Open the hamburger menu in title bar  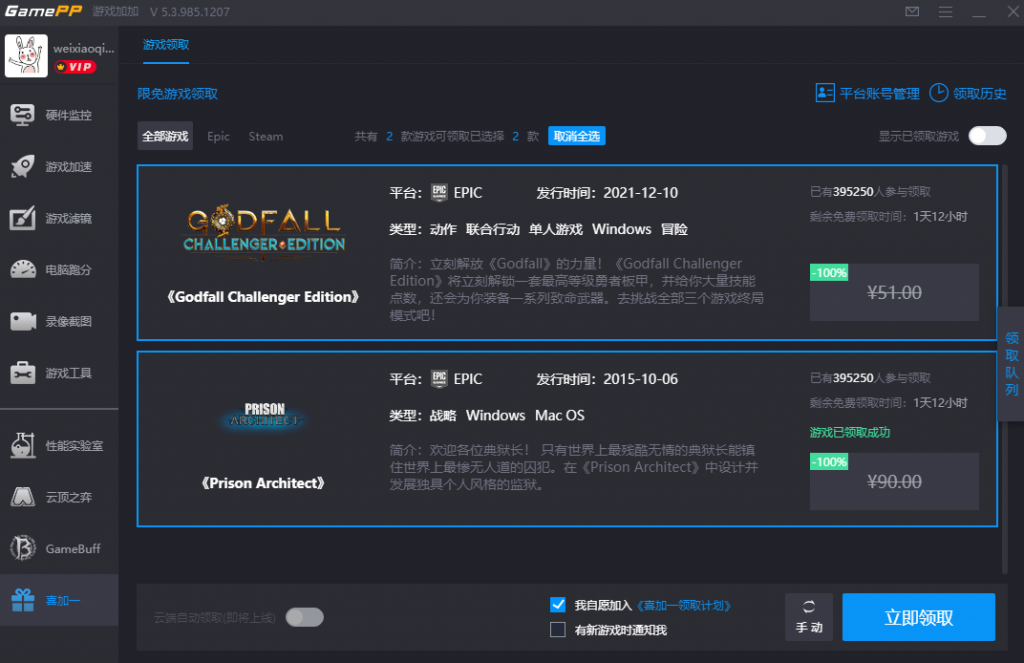[945, 12]
